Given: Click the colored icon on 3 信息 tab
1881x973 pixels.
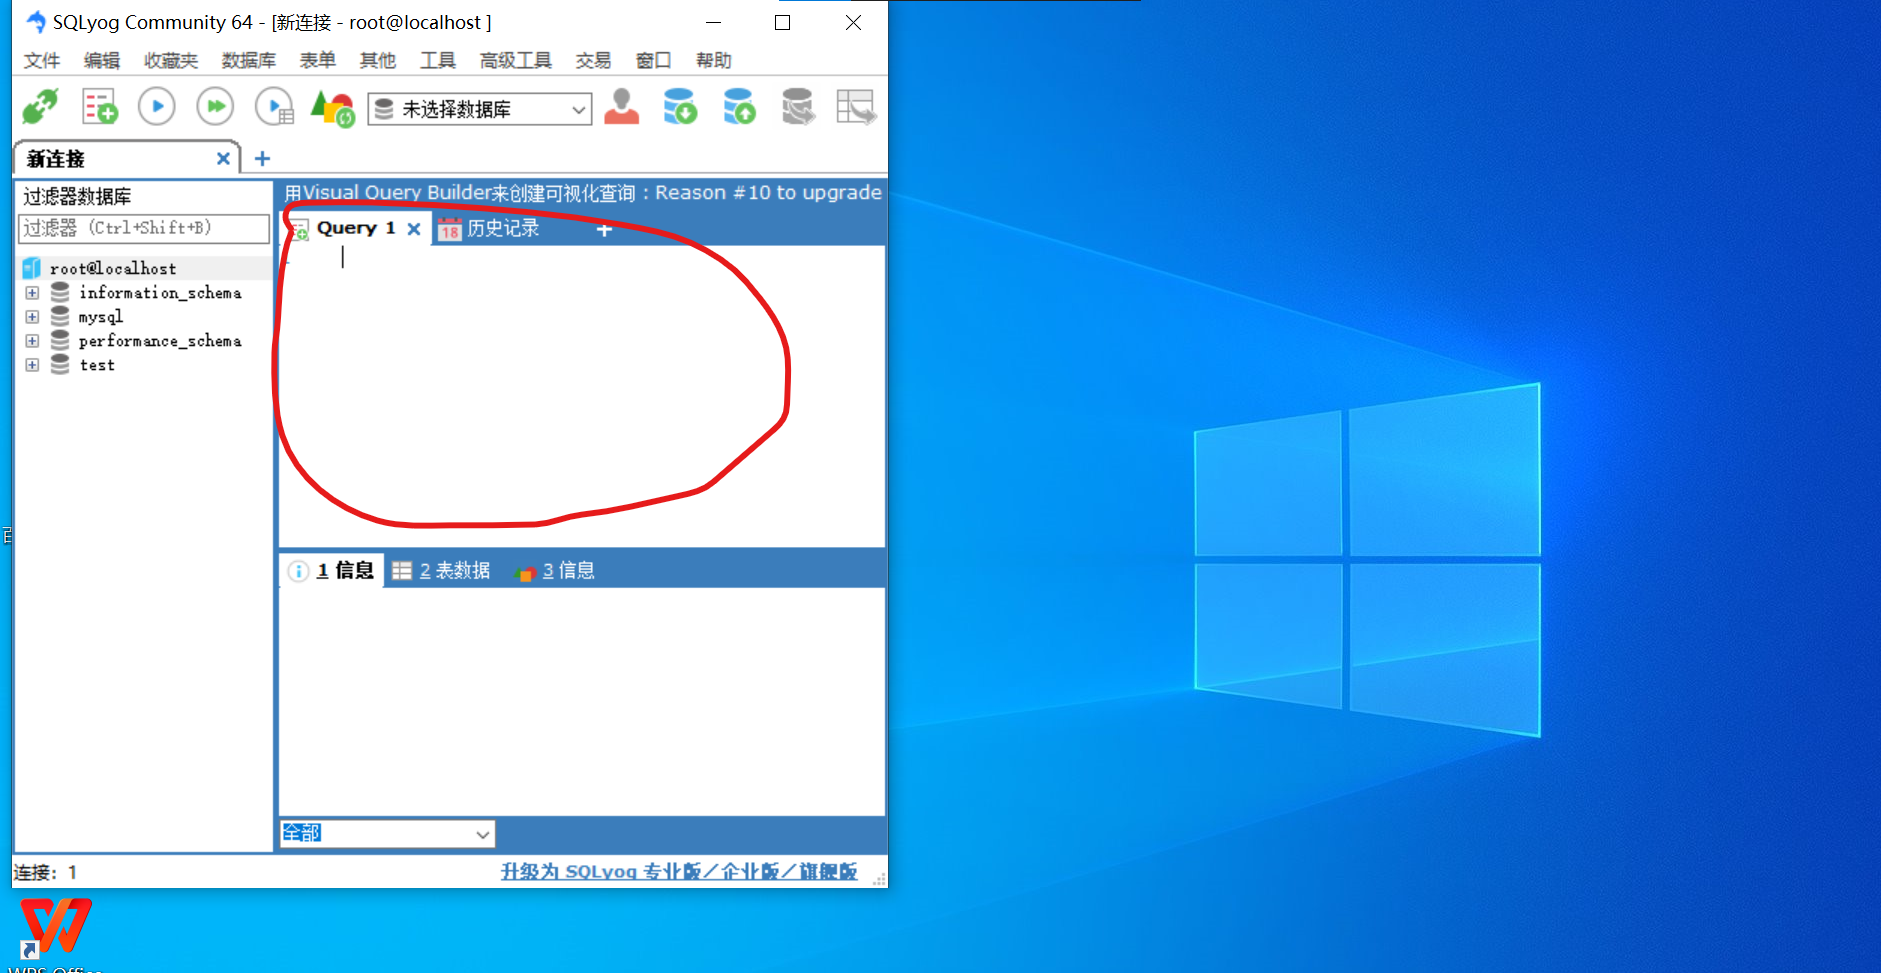Looking at the screenshot, I should [x=525, y=572].
